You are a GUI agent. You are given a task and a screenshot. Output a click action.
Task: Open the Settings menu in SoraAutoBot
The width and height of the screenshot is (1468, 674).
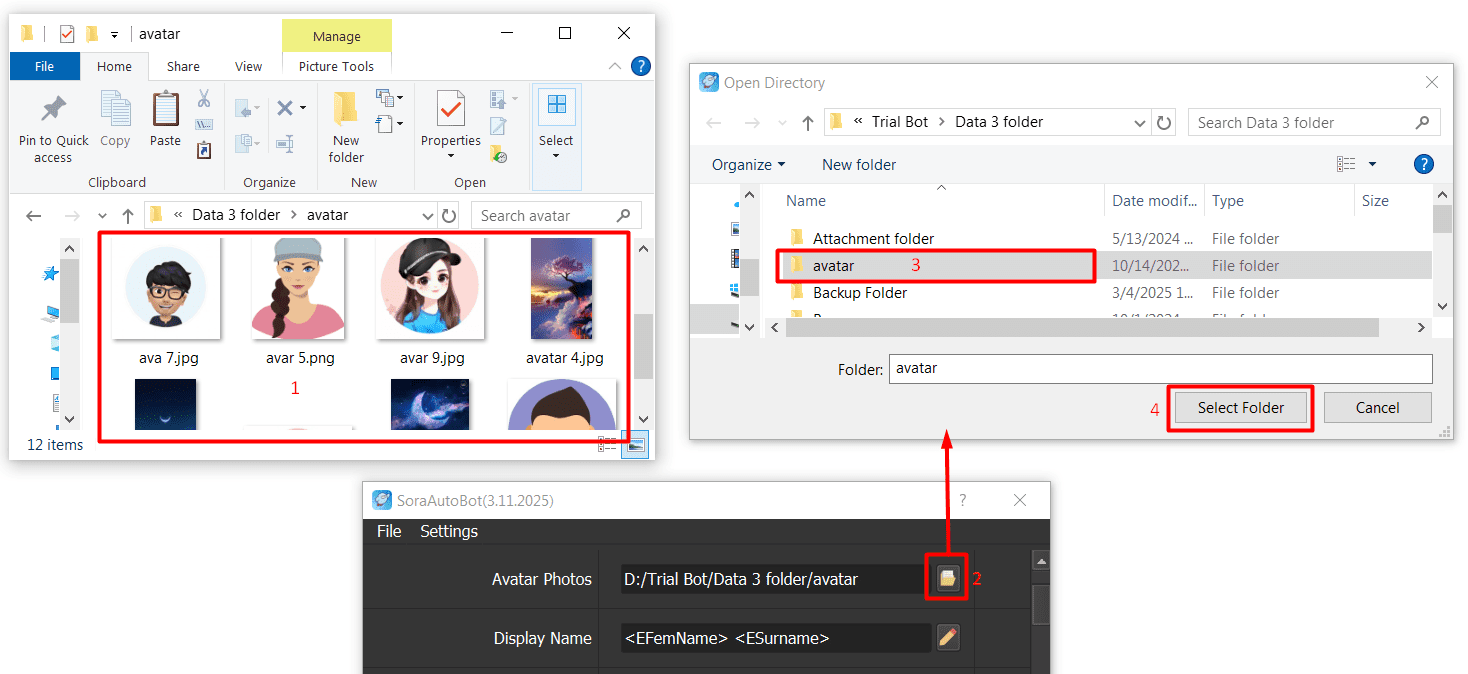pos(448,531)
